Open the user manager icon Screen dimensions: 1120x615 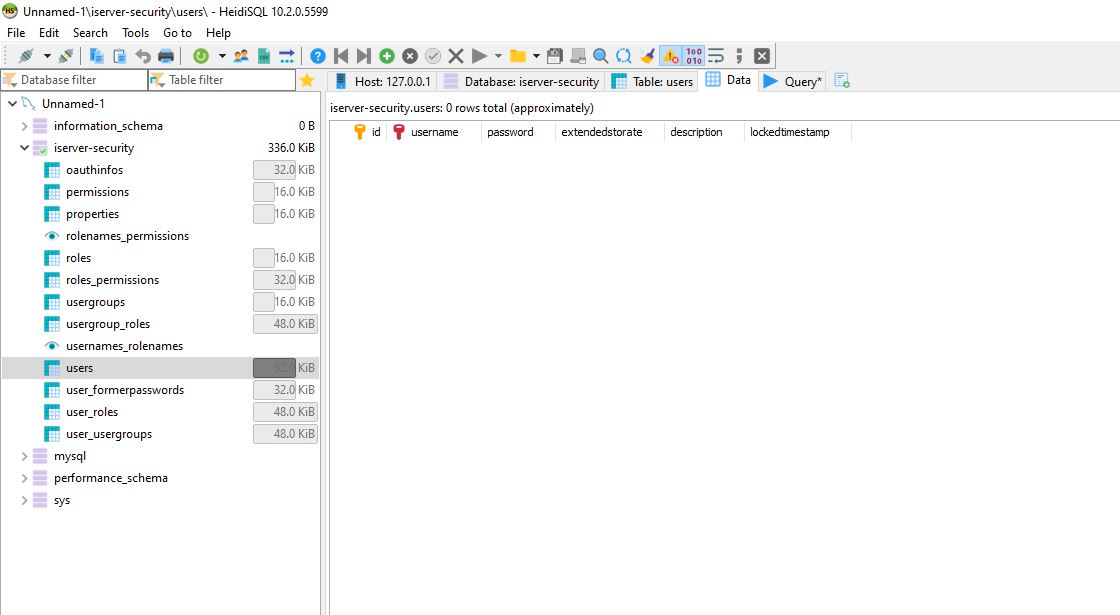[241, 56]
